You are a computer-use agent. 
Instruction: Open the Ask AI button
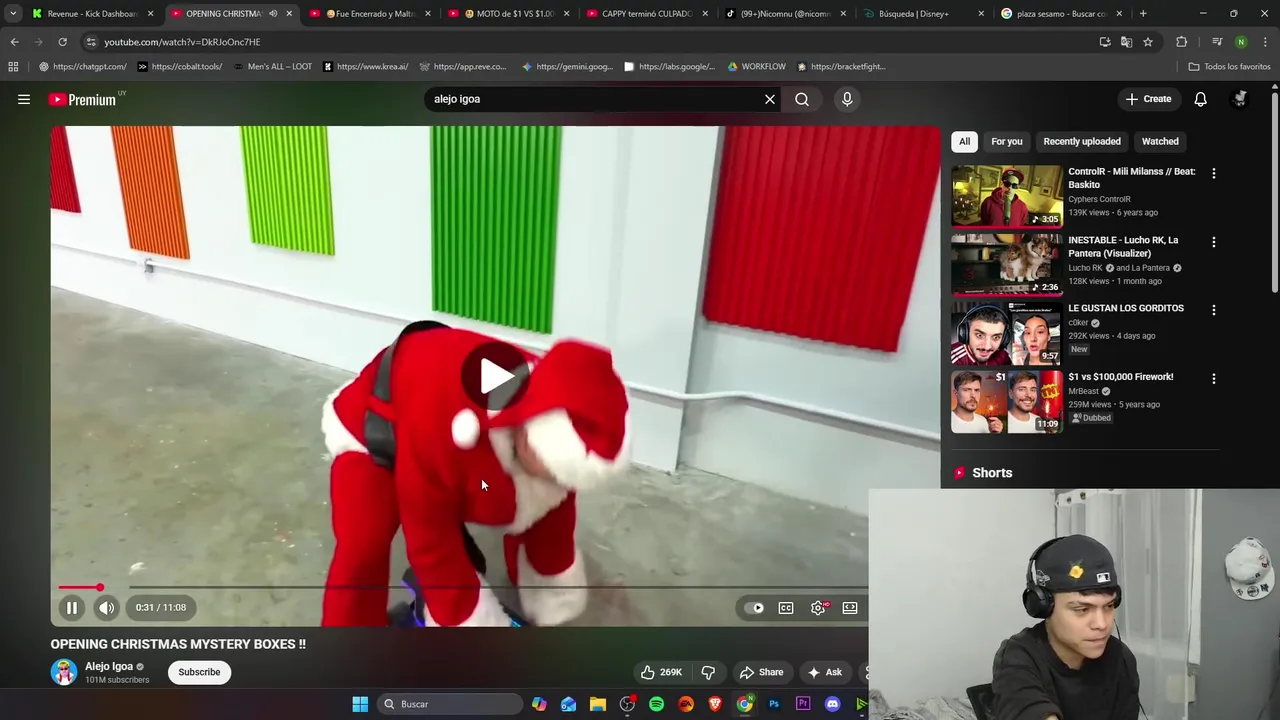click(825, 672)
